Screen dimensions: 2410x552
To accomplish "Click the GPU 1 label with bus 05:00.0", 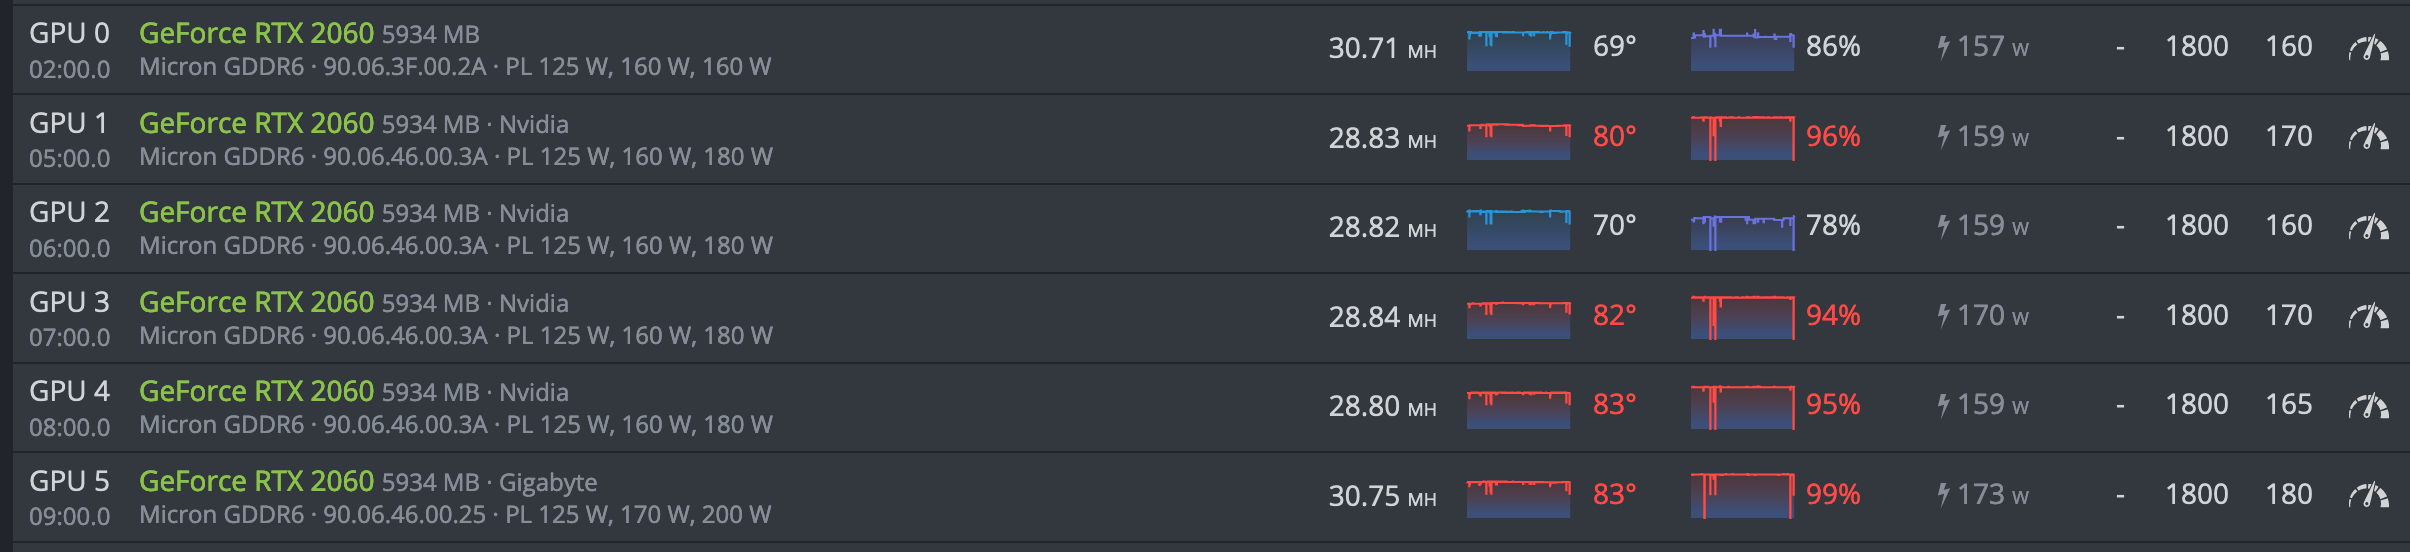I will (69, 123).
